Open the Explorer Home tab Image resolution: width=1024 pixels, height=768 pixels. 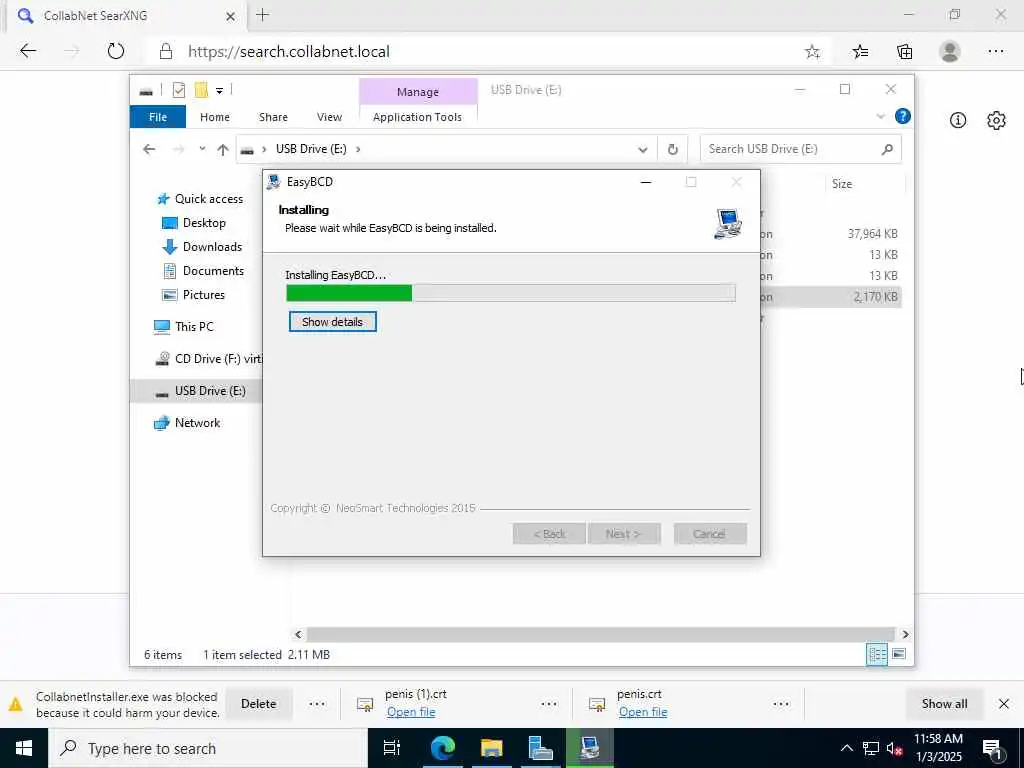(215, 117)
